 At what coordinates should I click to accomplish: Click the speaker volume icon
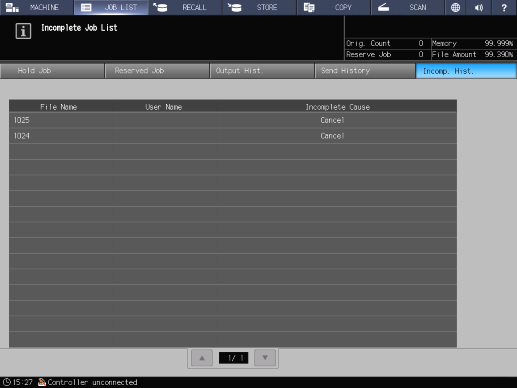pyautogui.click(x=479, y=7)
